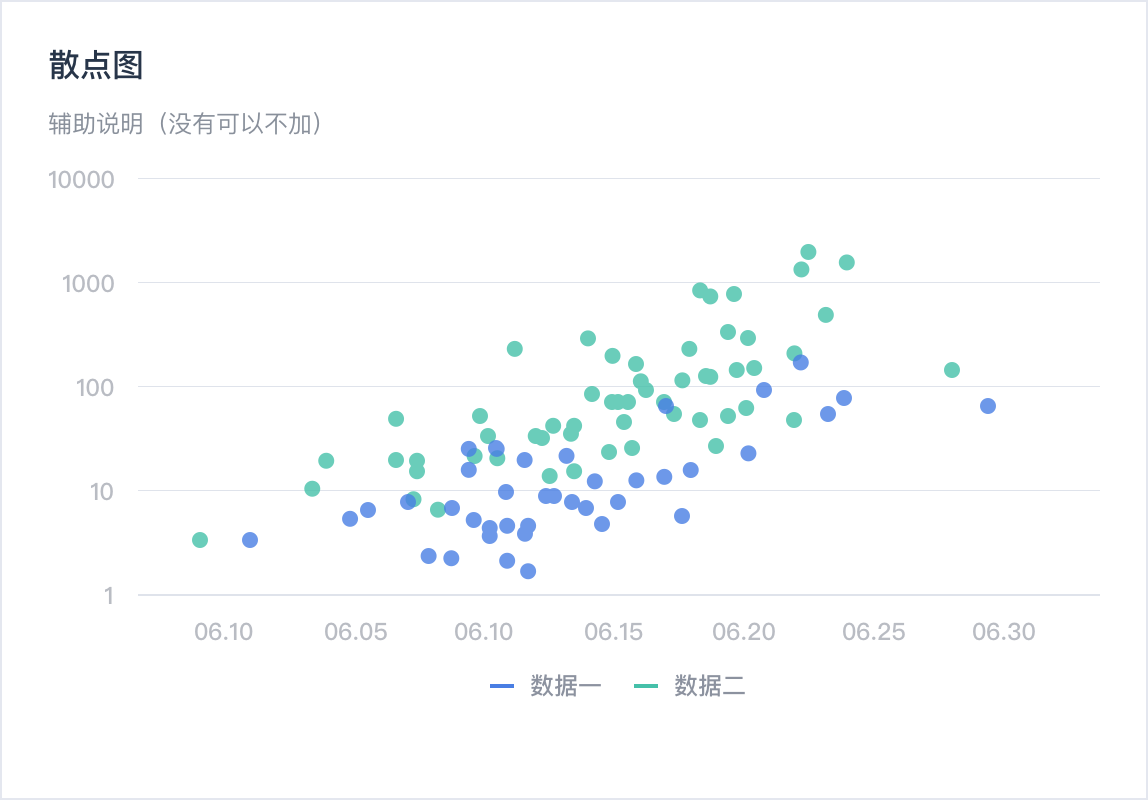
Task: Click the 06.05 x-axis label
Action: [352, 633]
